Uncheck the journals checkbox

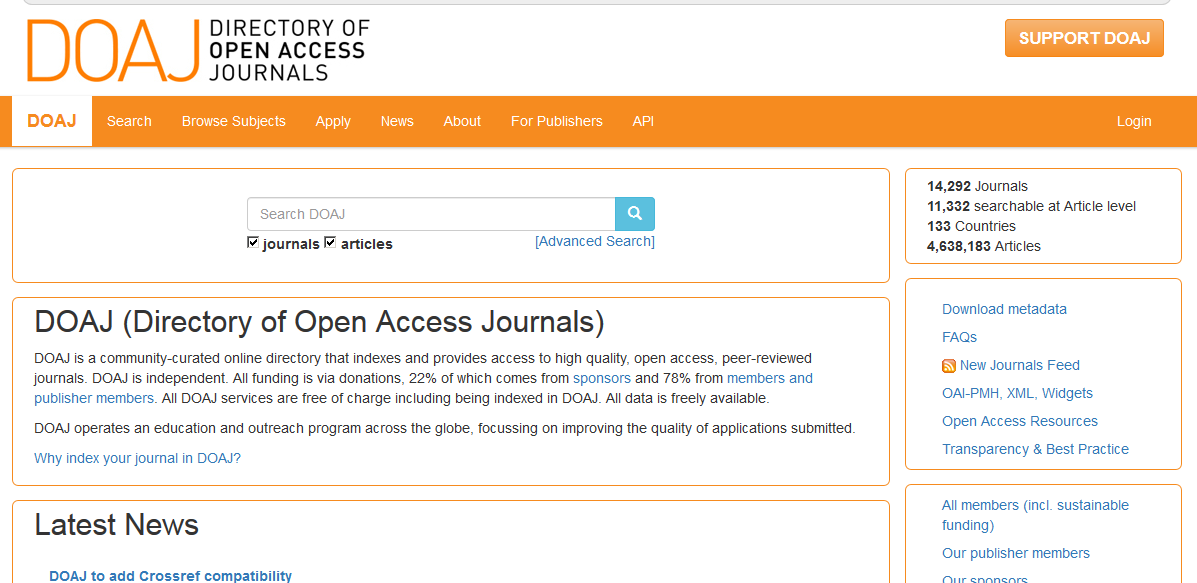[253, 243]
